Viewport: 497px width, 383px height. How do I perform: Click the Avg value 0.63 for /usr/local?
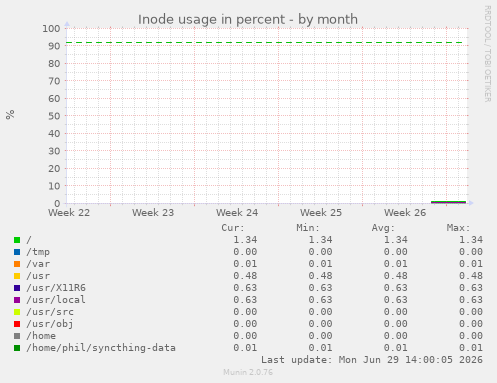coord(395,300)
